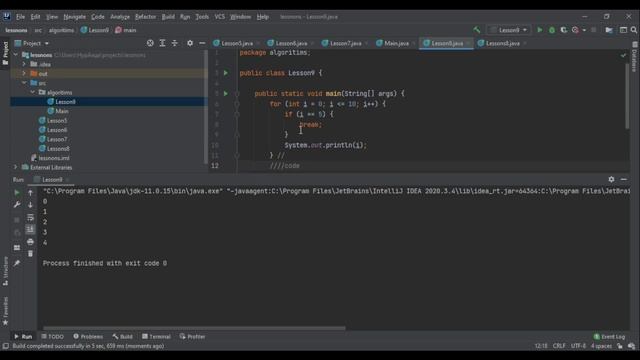Click the console horizontal scrollbar
The height and width of the screenshot is (360, 640).
click(x=194, y=328)
